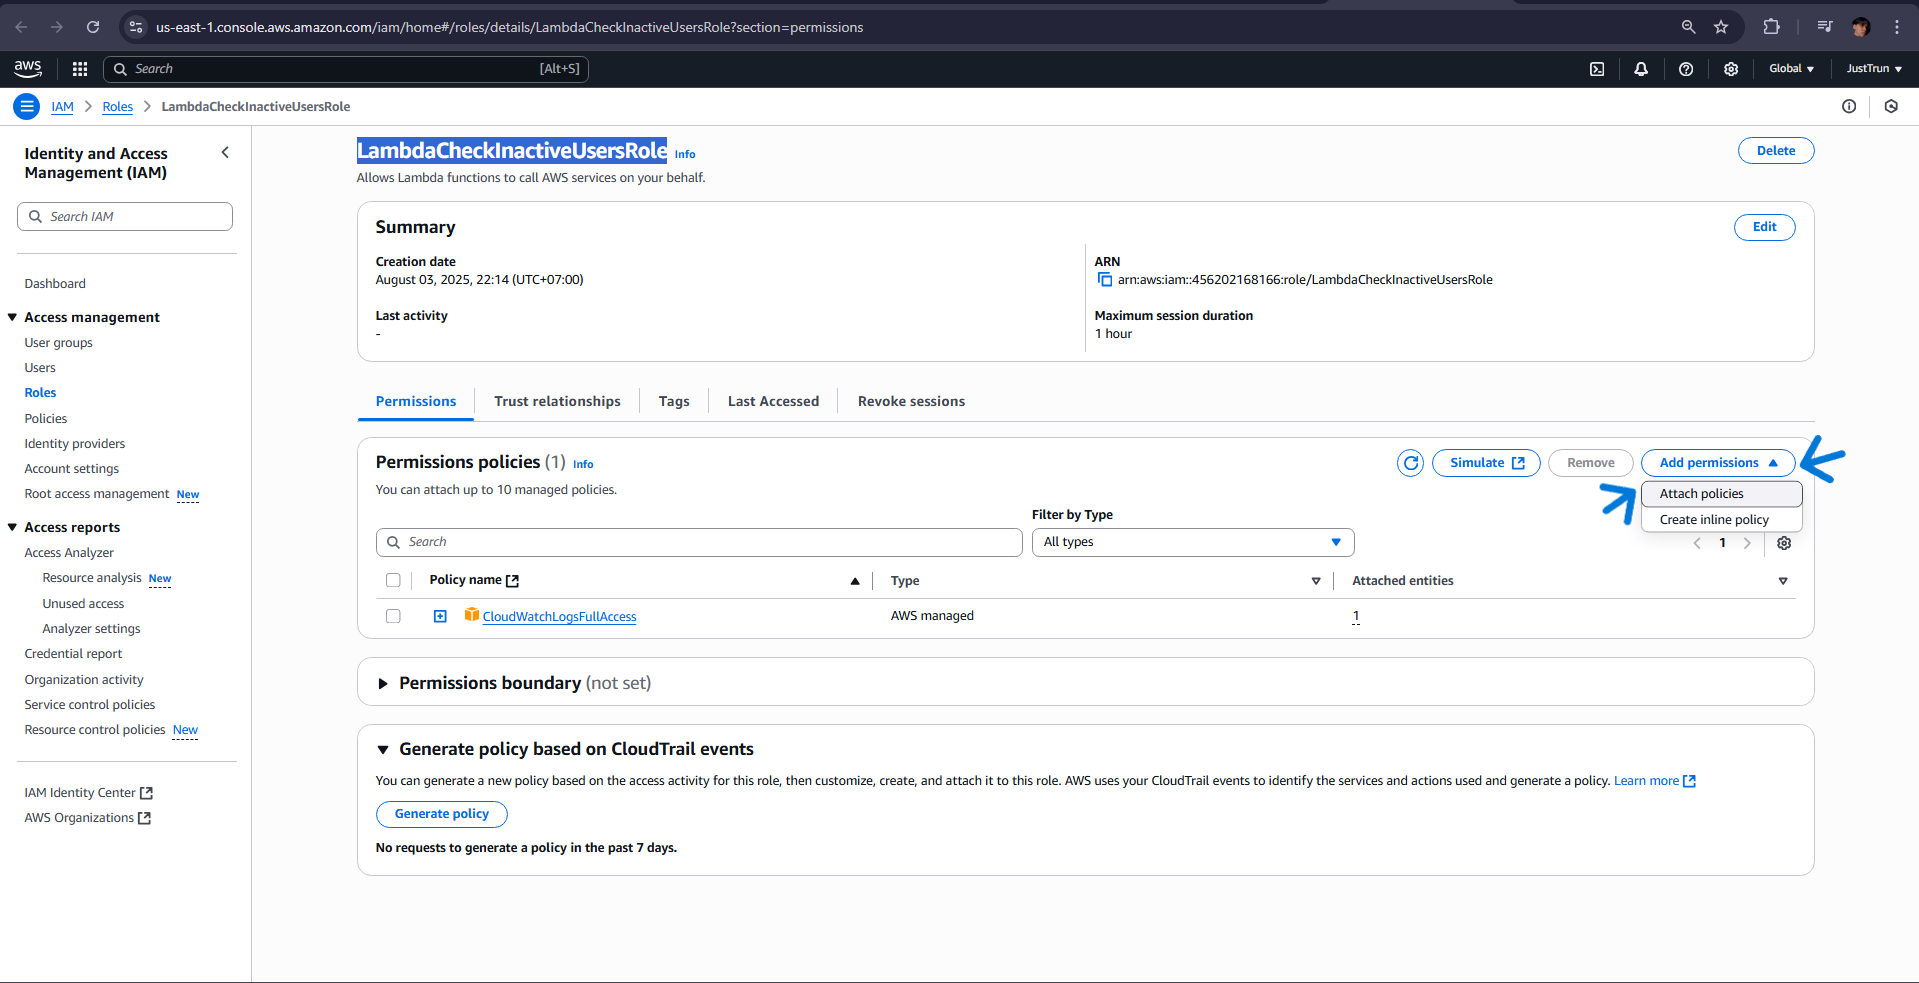Open the browser extensions puzzle icon
Screen dimensions: 1919x983
[x=1772, y=27]
